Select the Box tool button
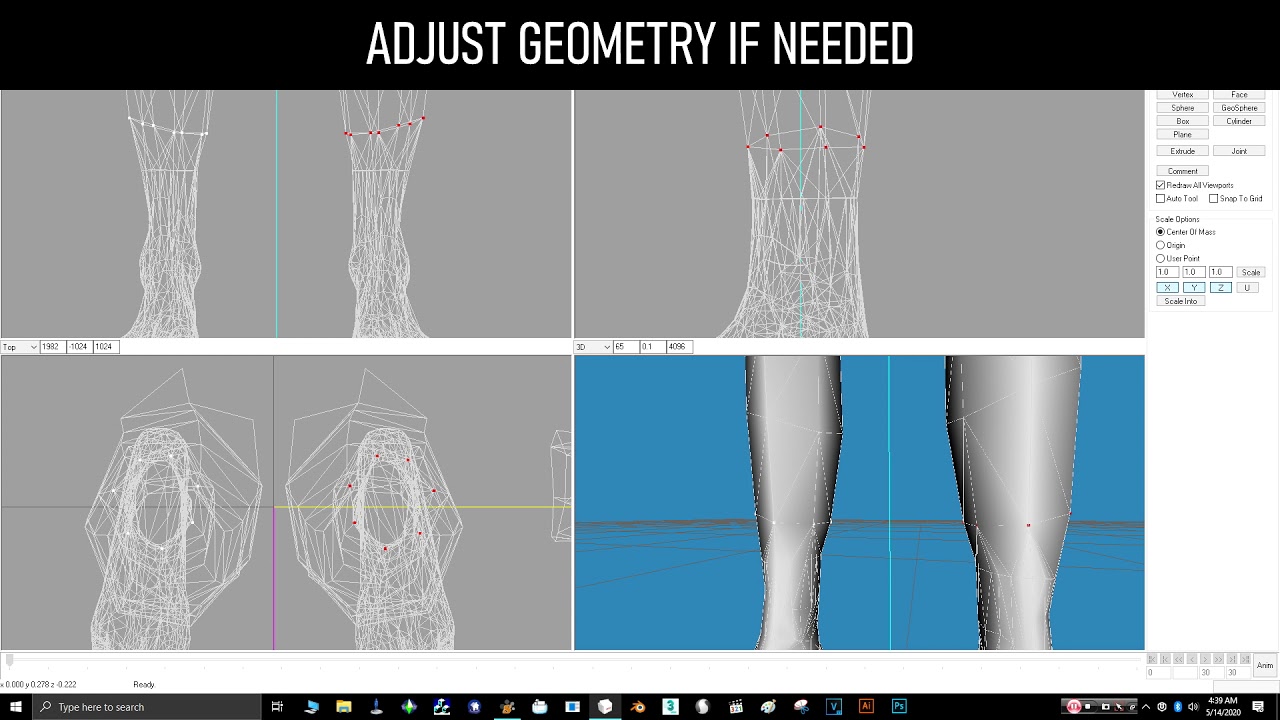 coord(1182,121)
